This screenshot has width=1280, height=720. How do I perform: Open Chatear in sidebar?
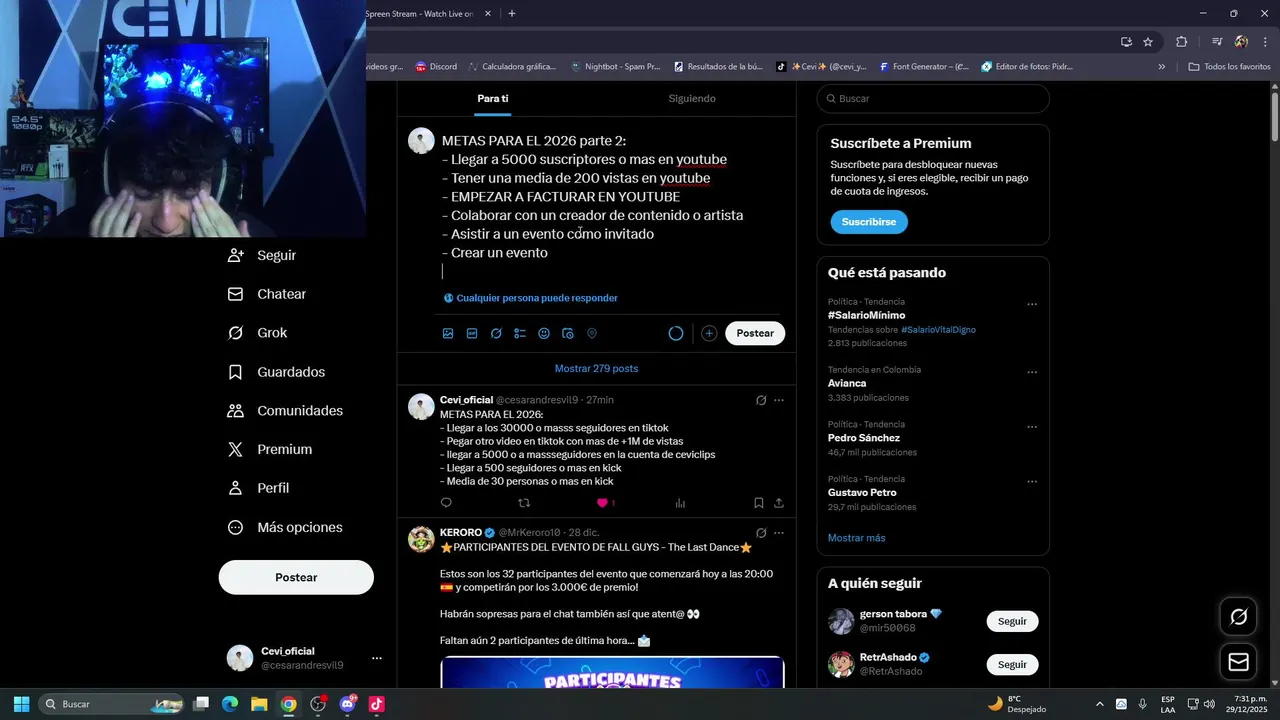coord(267,294)
